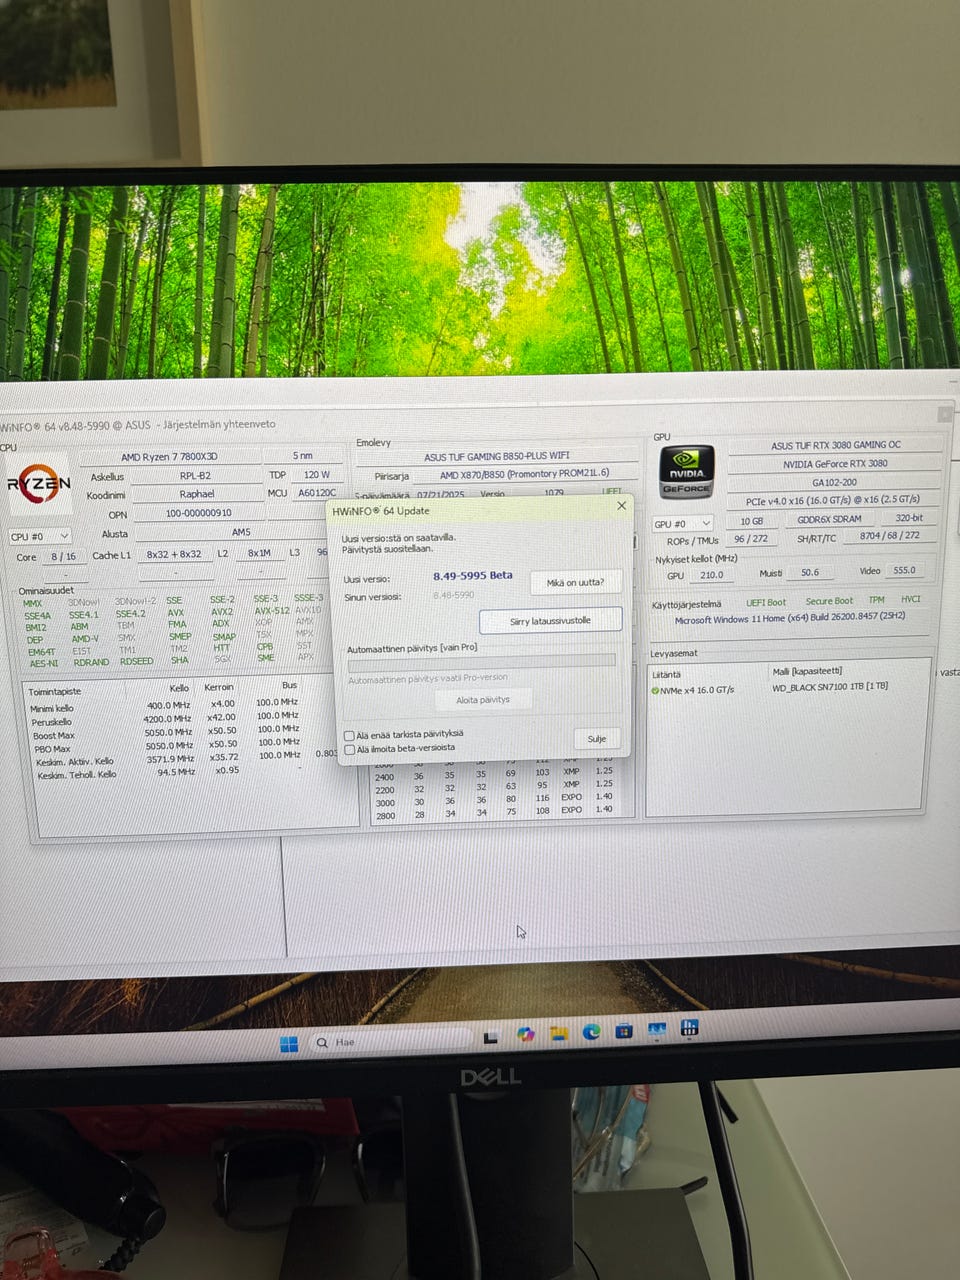Image resolution: width=960 pixels, height=1280 pixels.
Task: Click memory timing row '3000'
Action: [x=493, y=800]
